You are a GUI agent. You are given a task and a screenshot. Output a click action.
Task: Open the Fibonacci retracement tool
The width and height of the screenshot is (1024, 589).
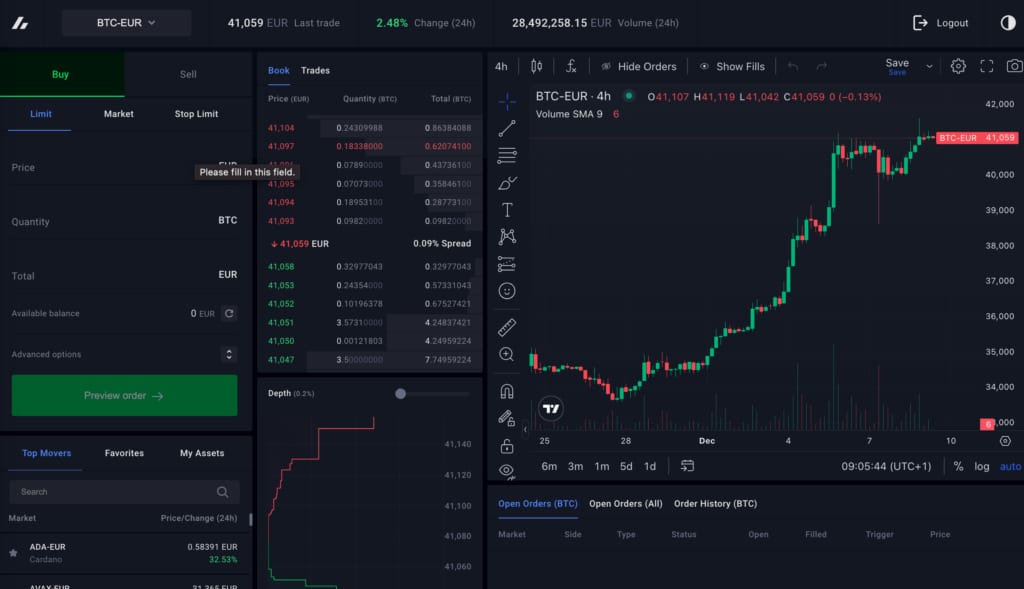[x=507, y=155]
